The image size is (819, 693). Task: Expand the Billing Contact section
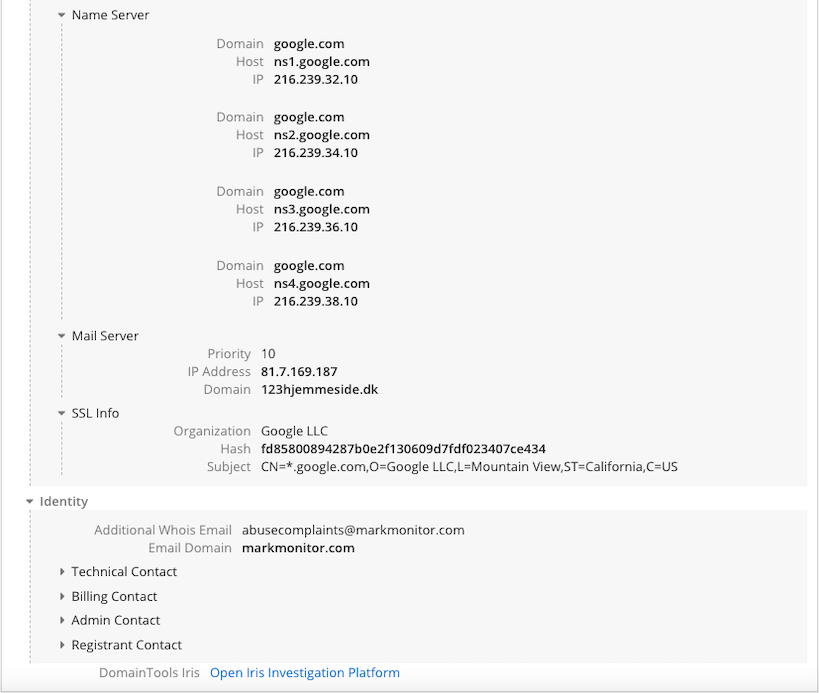(62, 597)
